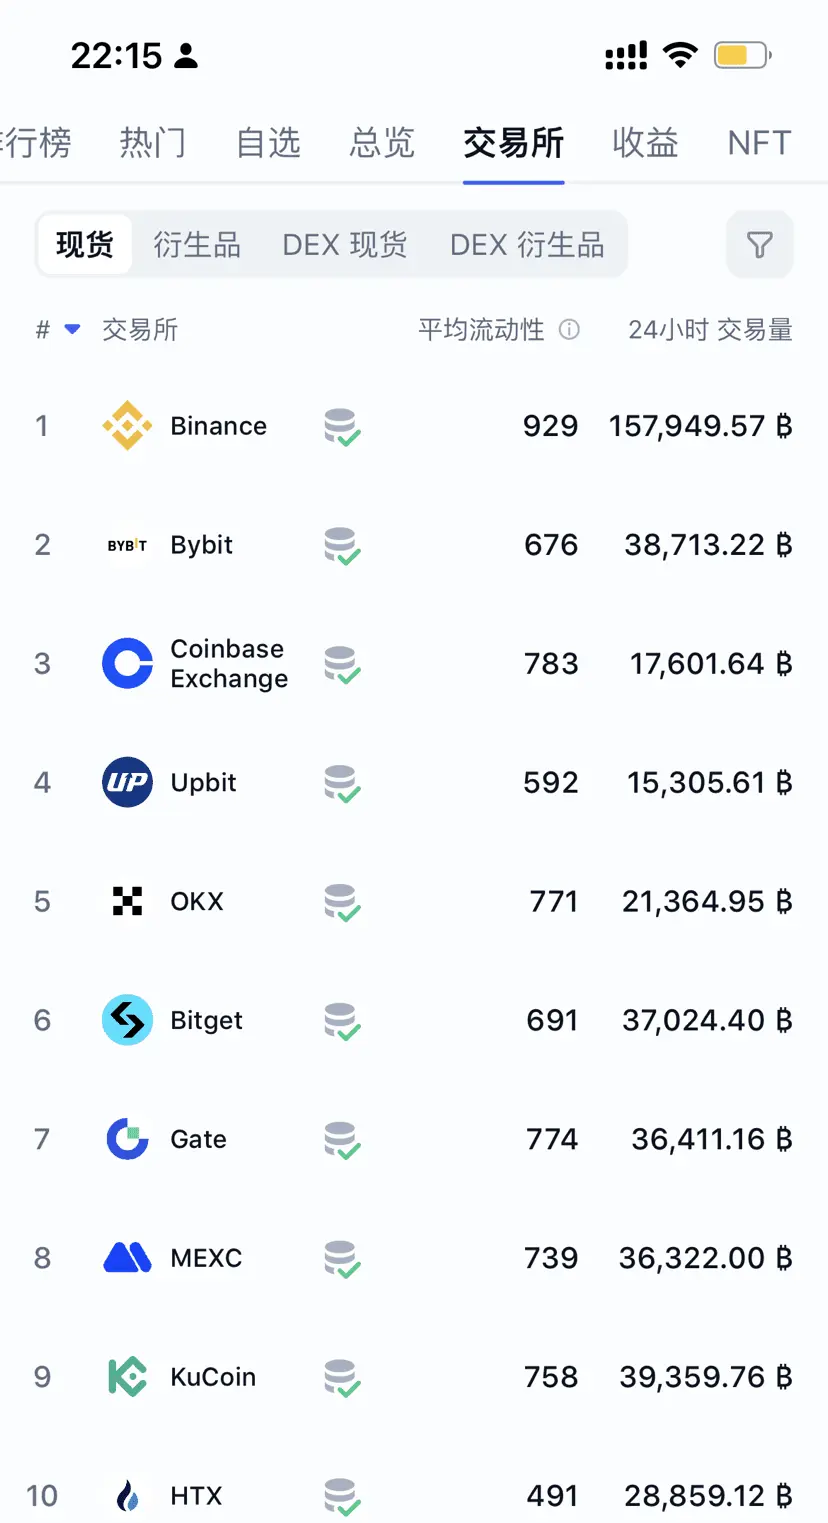
Task: Tap the KuCoin logo icon
Action: (x=127, y=1377)
